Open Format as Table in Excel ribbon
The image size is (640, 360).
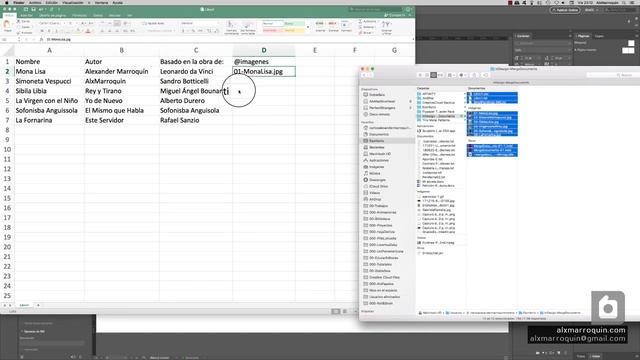tap(247, 28)
